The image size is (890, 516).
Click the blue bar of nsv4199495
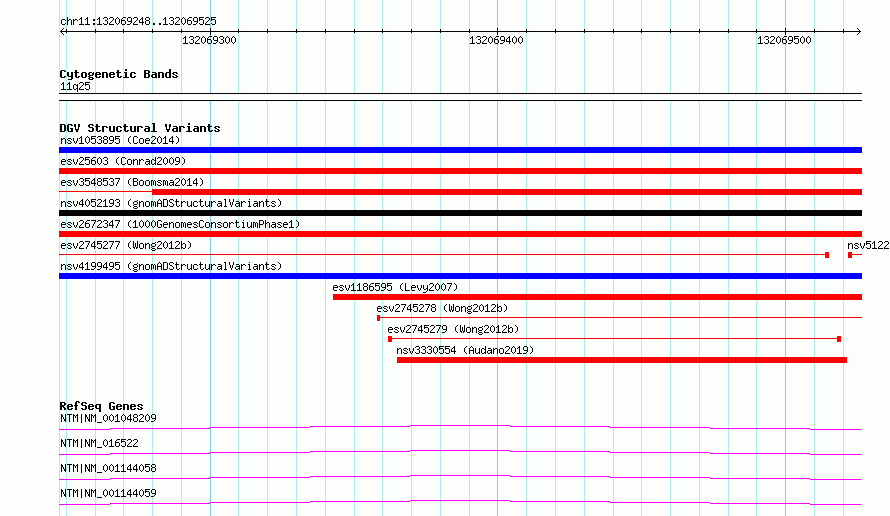[460, 276]
